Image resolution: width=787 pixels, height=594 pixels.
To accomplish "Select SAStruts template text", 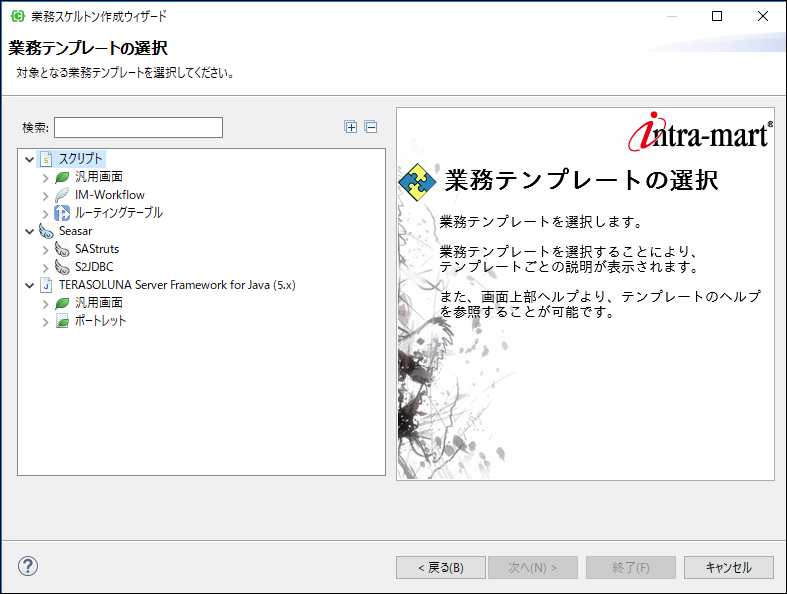I will (97, 249).
